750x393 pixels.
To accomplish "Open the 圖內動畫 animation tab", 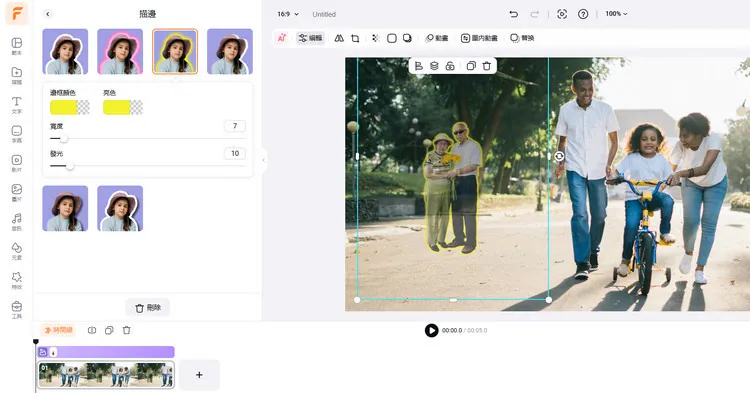I will (479, 38).
